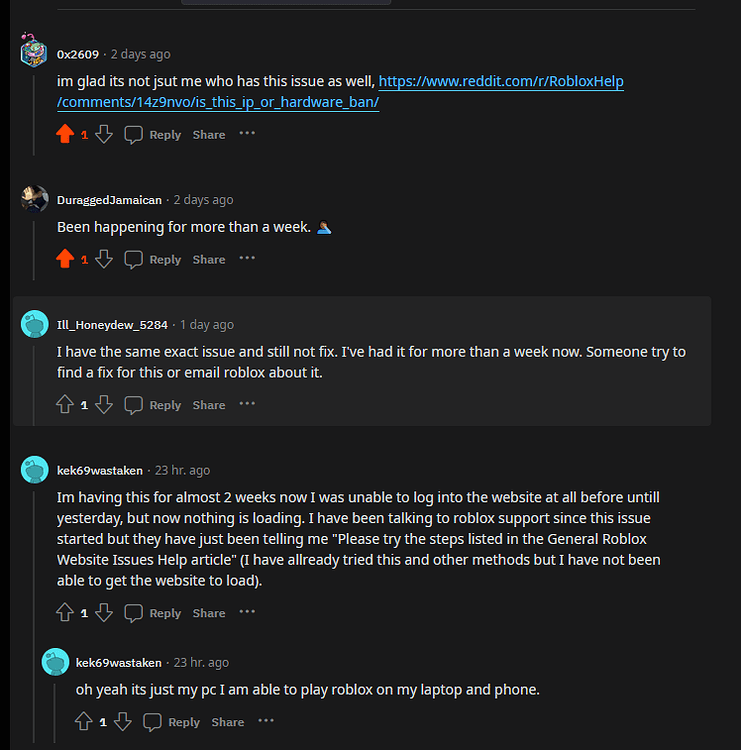Upvote Ill_Honeydew_5284's comment
This screenshot has width=741, height=750.
click(66, 405)
